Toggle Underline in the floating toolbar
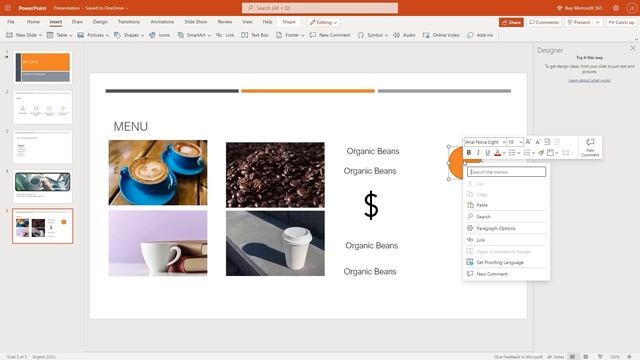The image size is (640, 360). [x=487, y=153]
